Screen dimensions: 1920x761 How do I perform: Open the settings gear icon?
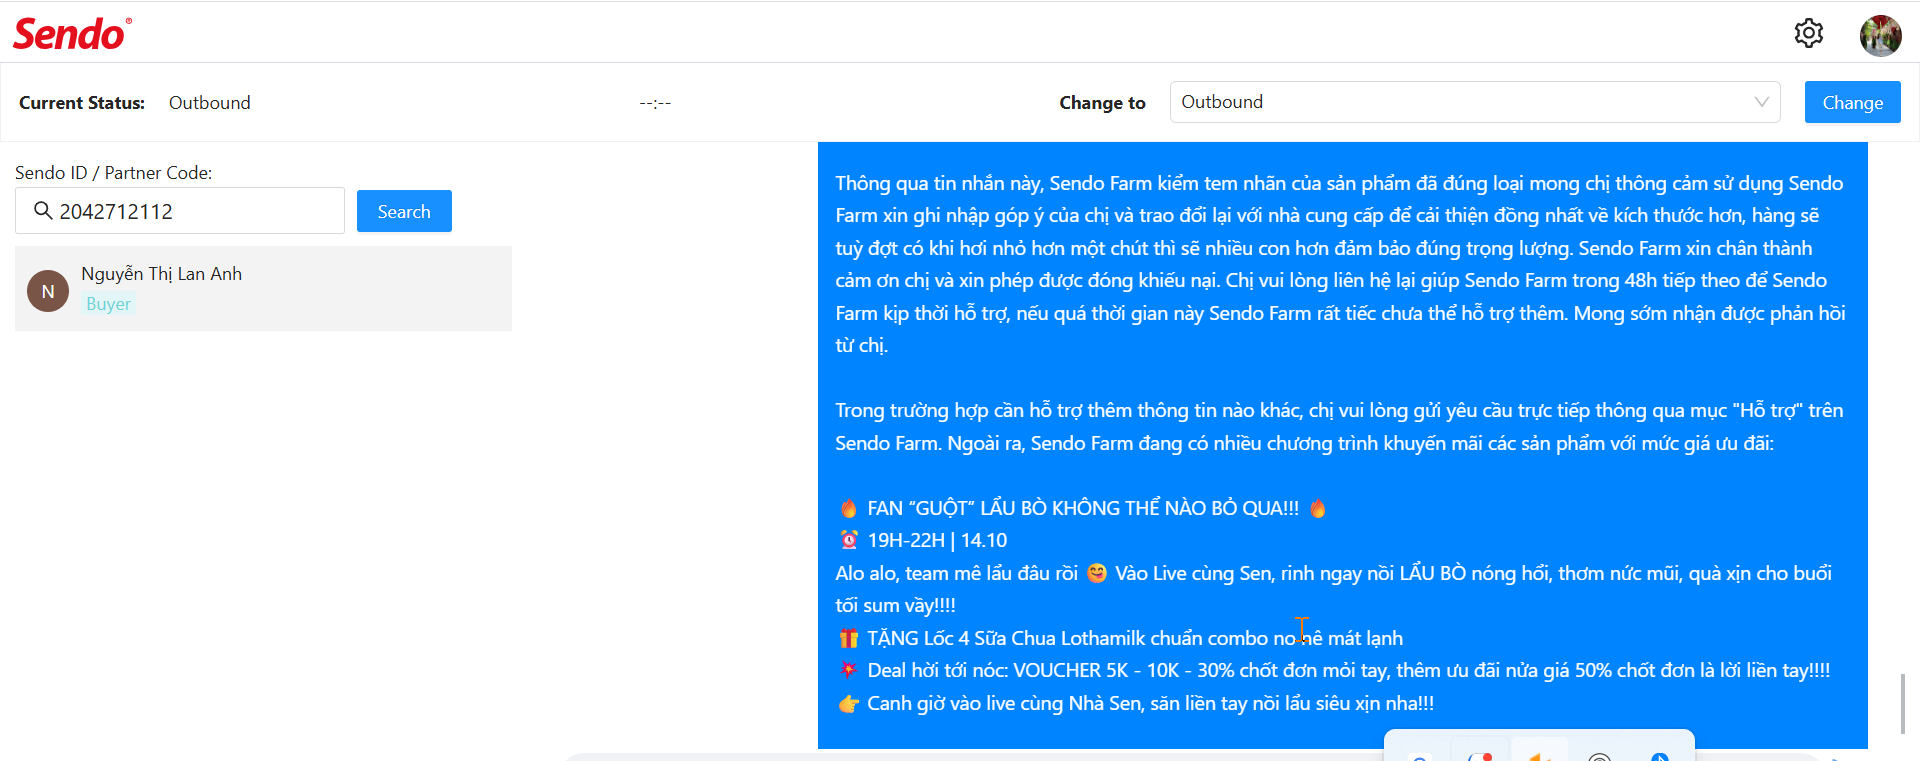[1808, 33]
